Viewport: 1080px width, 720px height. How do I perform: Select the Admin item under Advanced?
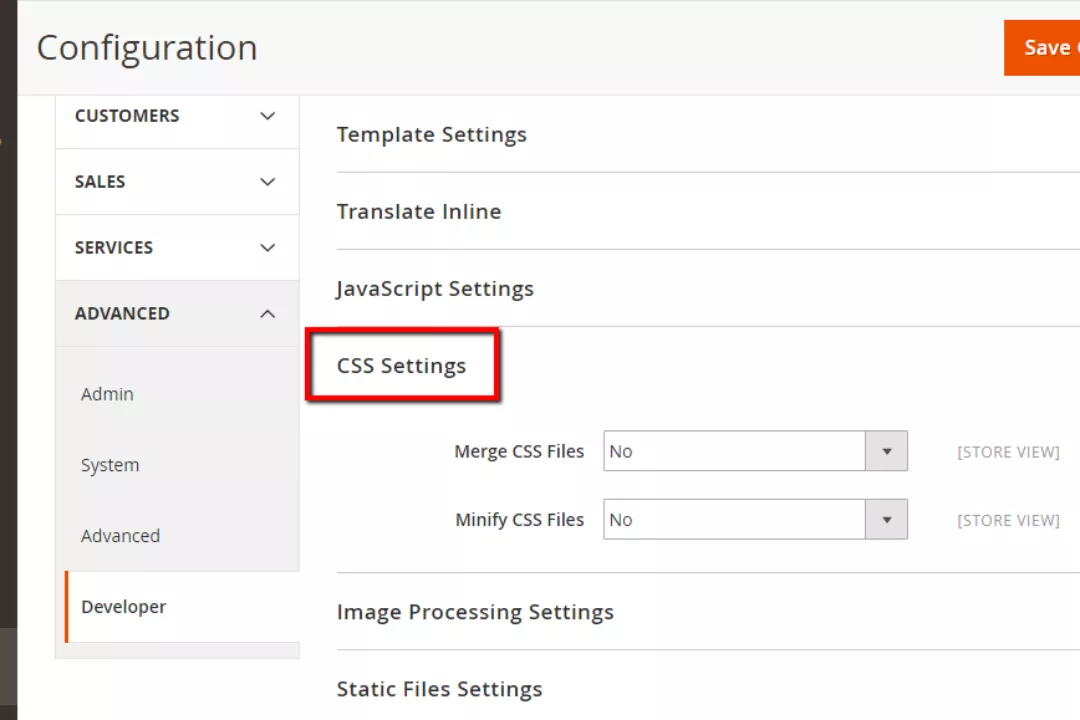pos(107,394)
